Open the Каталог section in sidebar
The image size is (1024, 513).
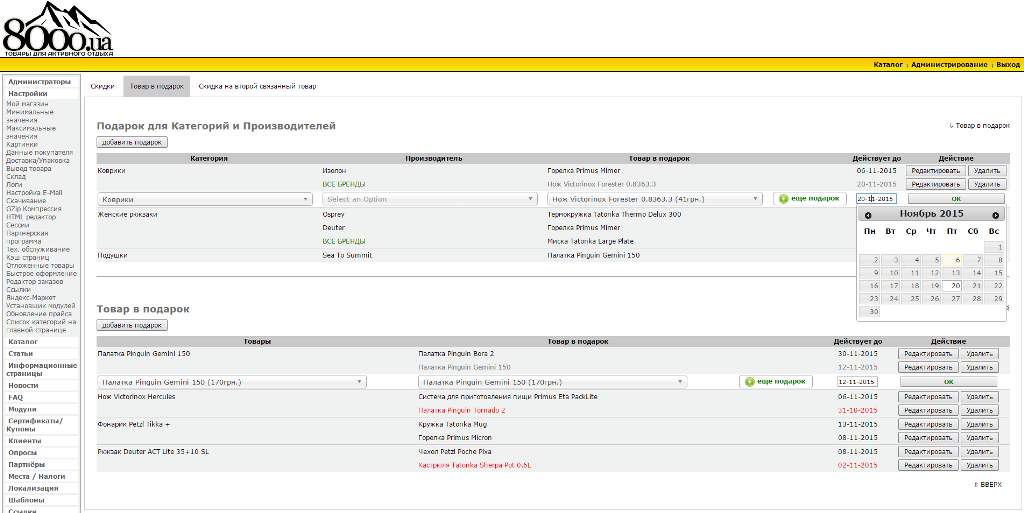tap(23, 341)
